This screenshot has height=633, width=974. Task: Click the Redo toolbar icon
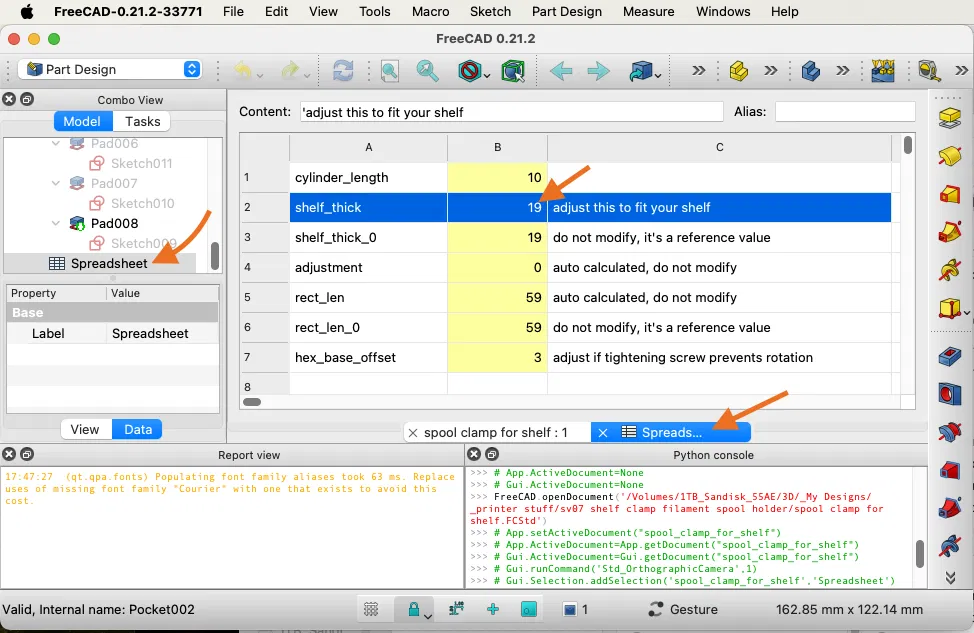tap(290, 71)
